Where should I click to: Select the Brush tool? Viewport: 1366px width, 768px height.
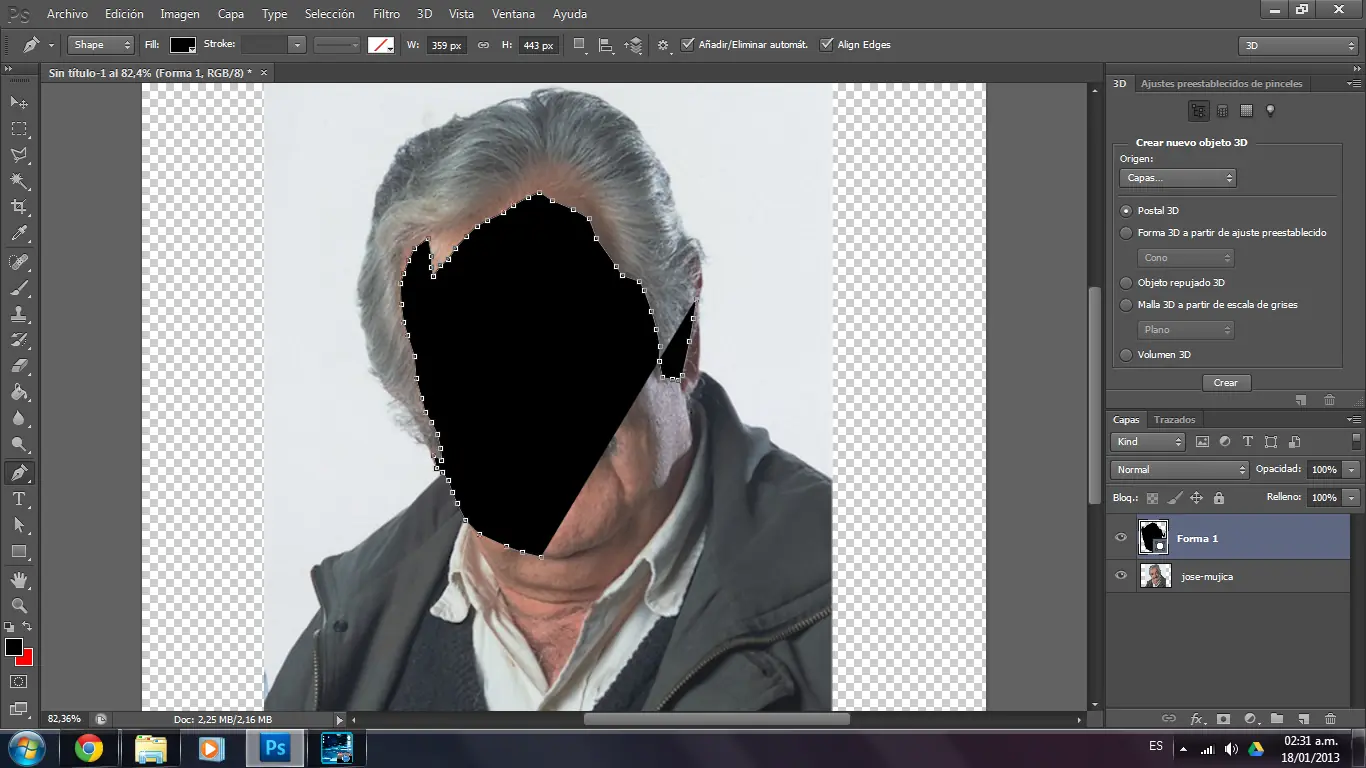(x=19, y=288)
